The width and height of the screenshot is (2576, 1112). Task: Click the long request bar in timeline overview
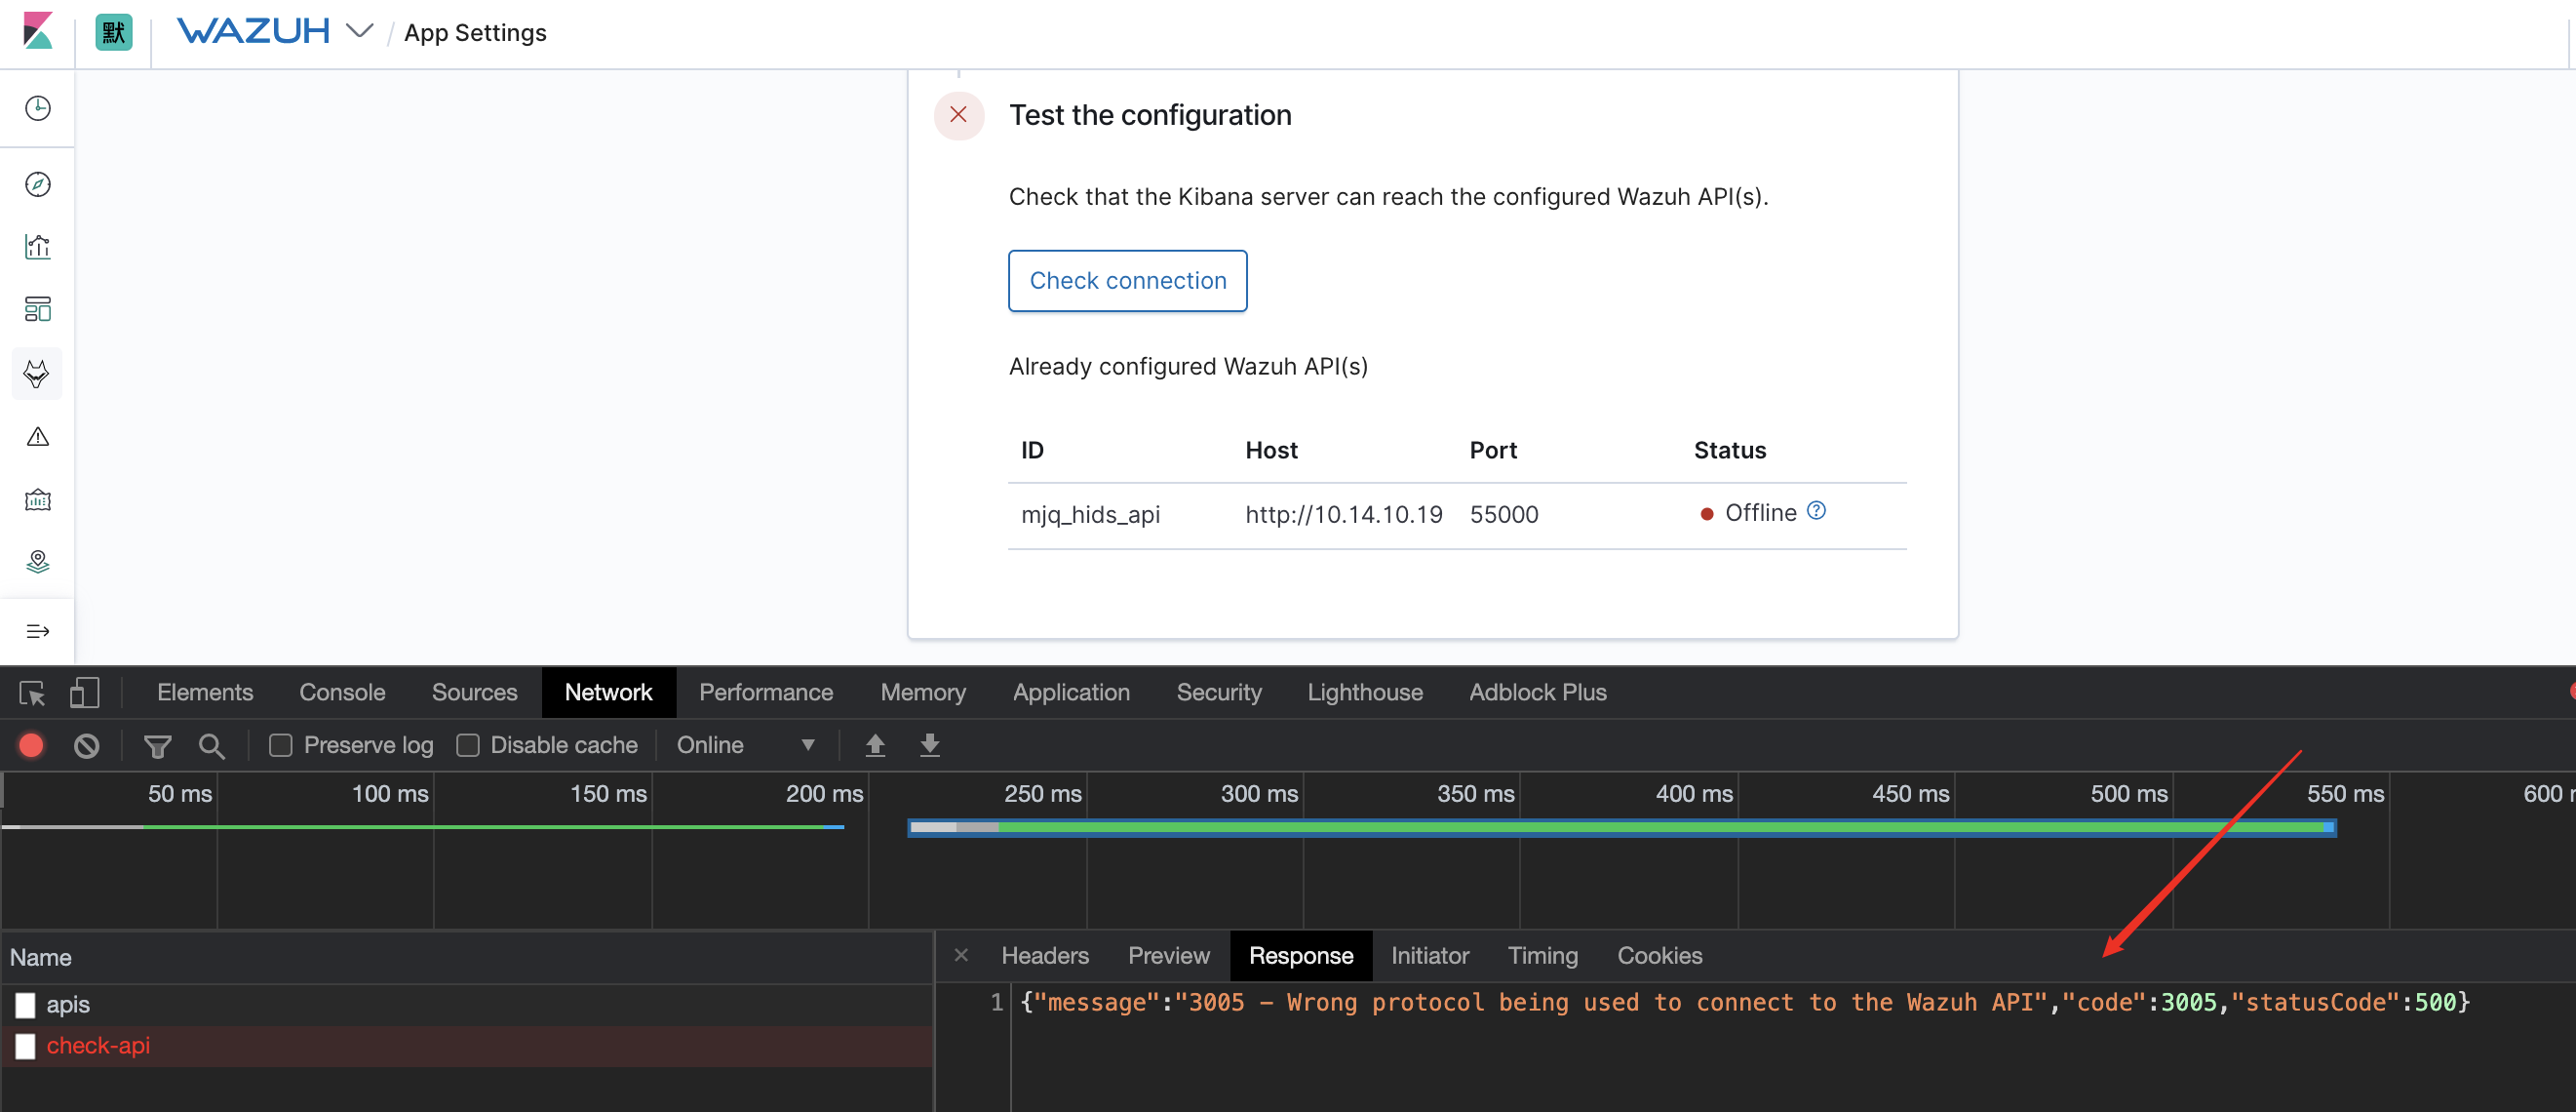click(x=1622, y=827)
